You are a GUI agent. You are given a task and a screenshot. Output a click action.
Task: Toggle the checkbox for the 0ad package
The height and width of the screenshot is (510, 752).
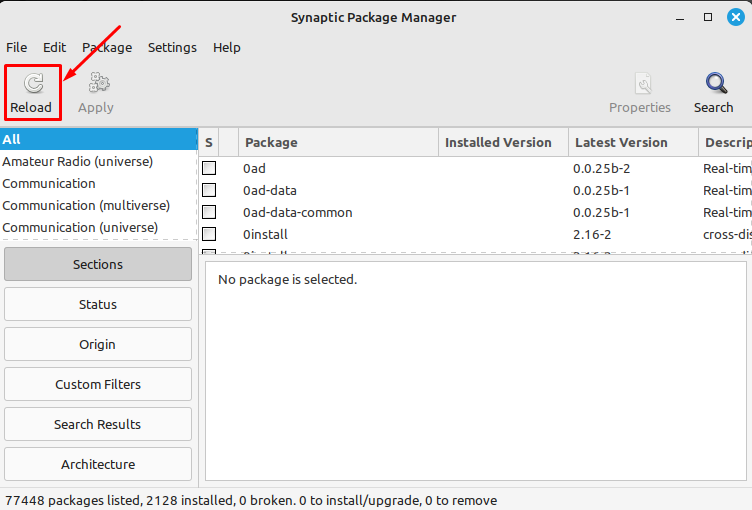209,168
